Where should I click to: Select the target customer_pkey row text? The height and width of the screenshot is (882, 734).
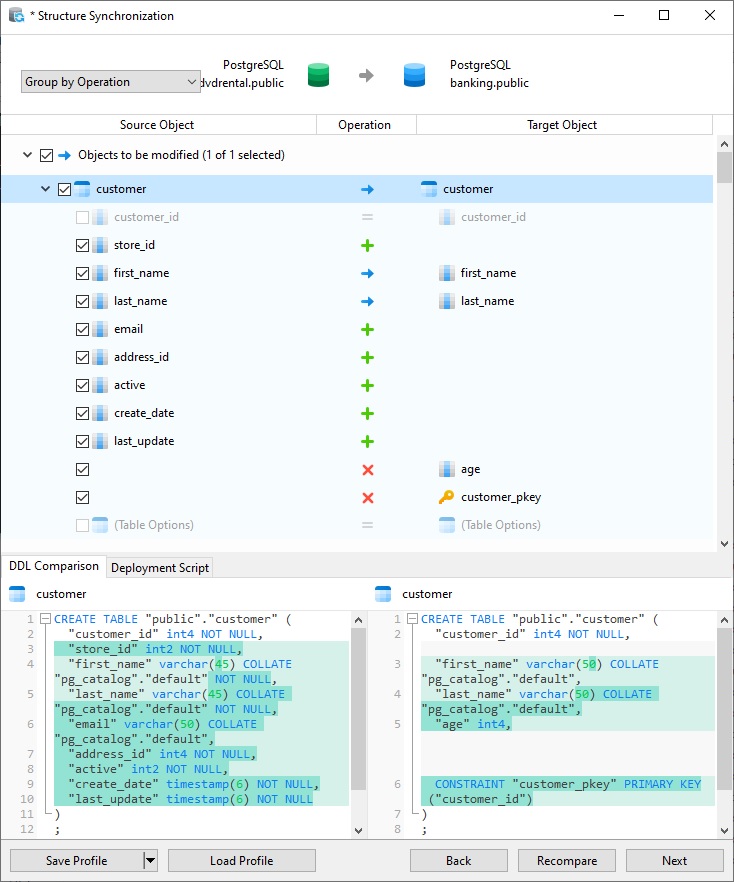(501, 497)
